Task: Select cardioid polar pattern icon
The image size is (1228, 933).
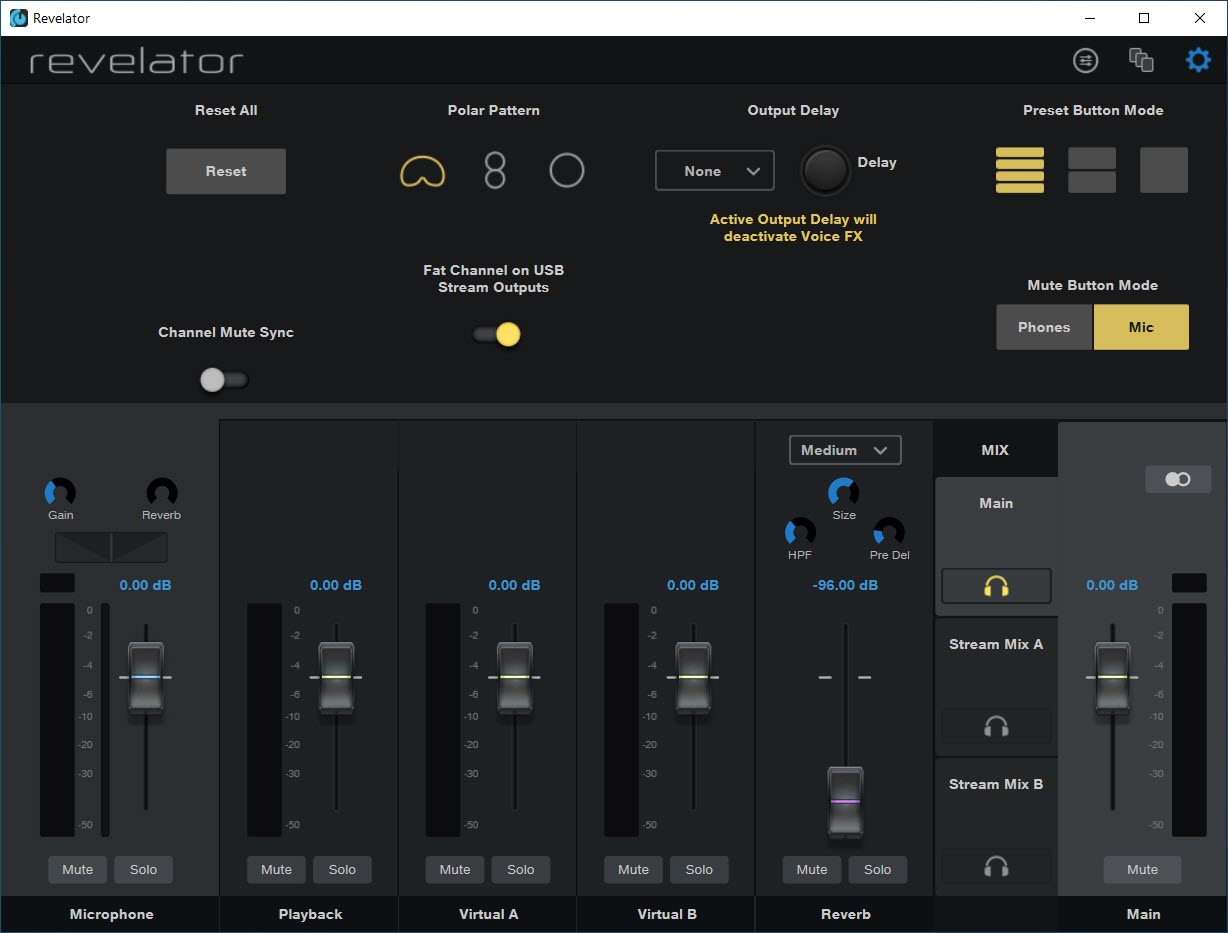Action: 423,171
